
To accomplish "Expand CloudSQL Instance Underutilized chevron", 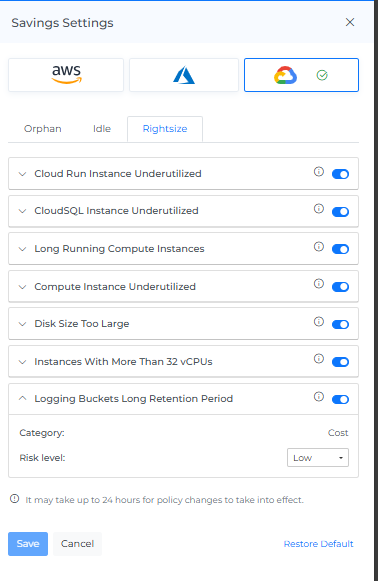I will [x=23, y=211].
